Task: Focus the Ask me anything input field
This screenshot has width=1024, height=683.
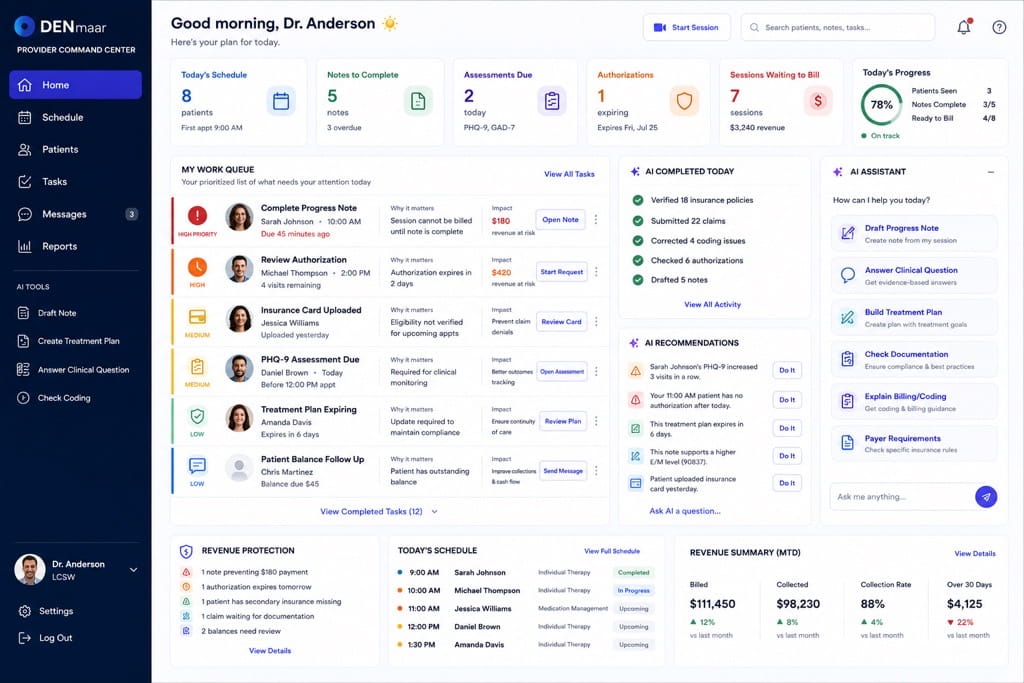Action: pos(901,497)
